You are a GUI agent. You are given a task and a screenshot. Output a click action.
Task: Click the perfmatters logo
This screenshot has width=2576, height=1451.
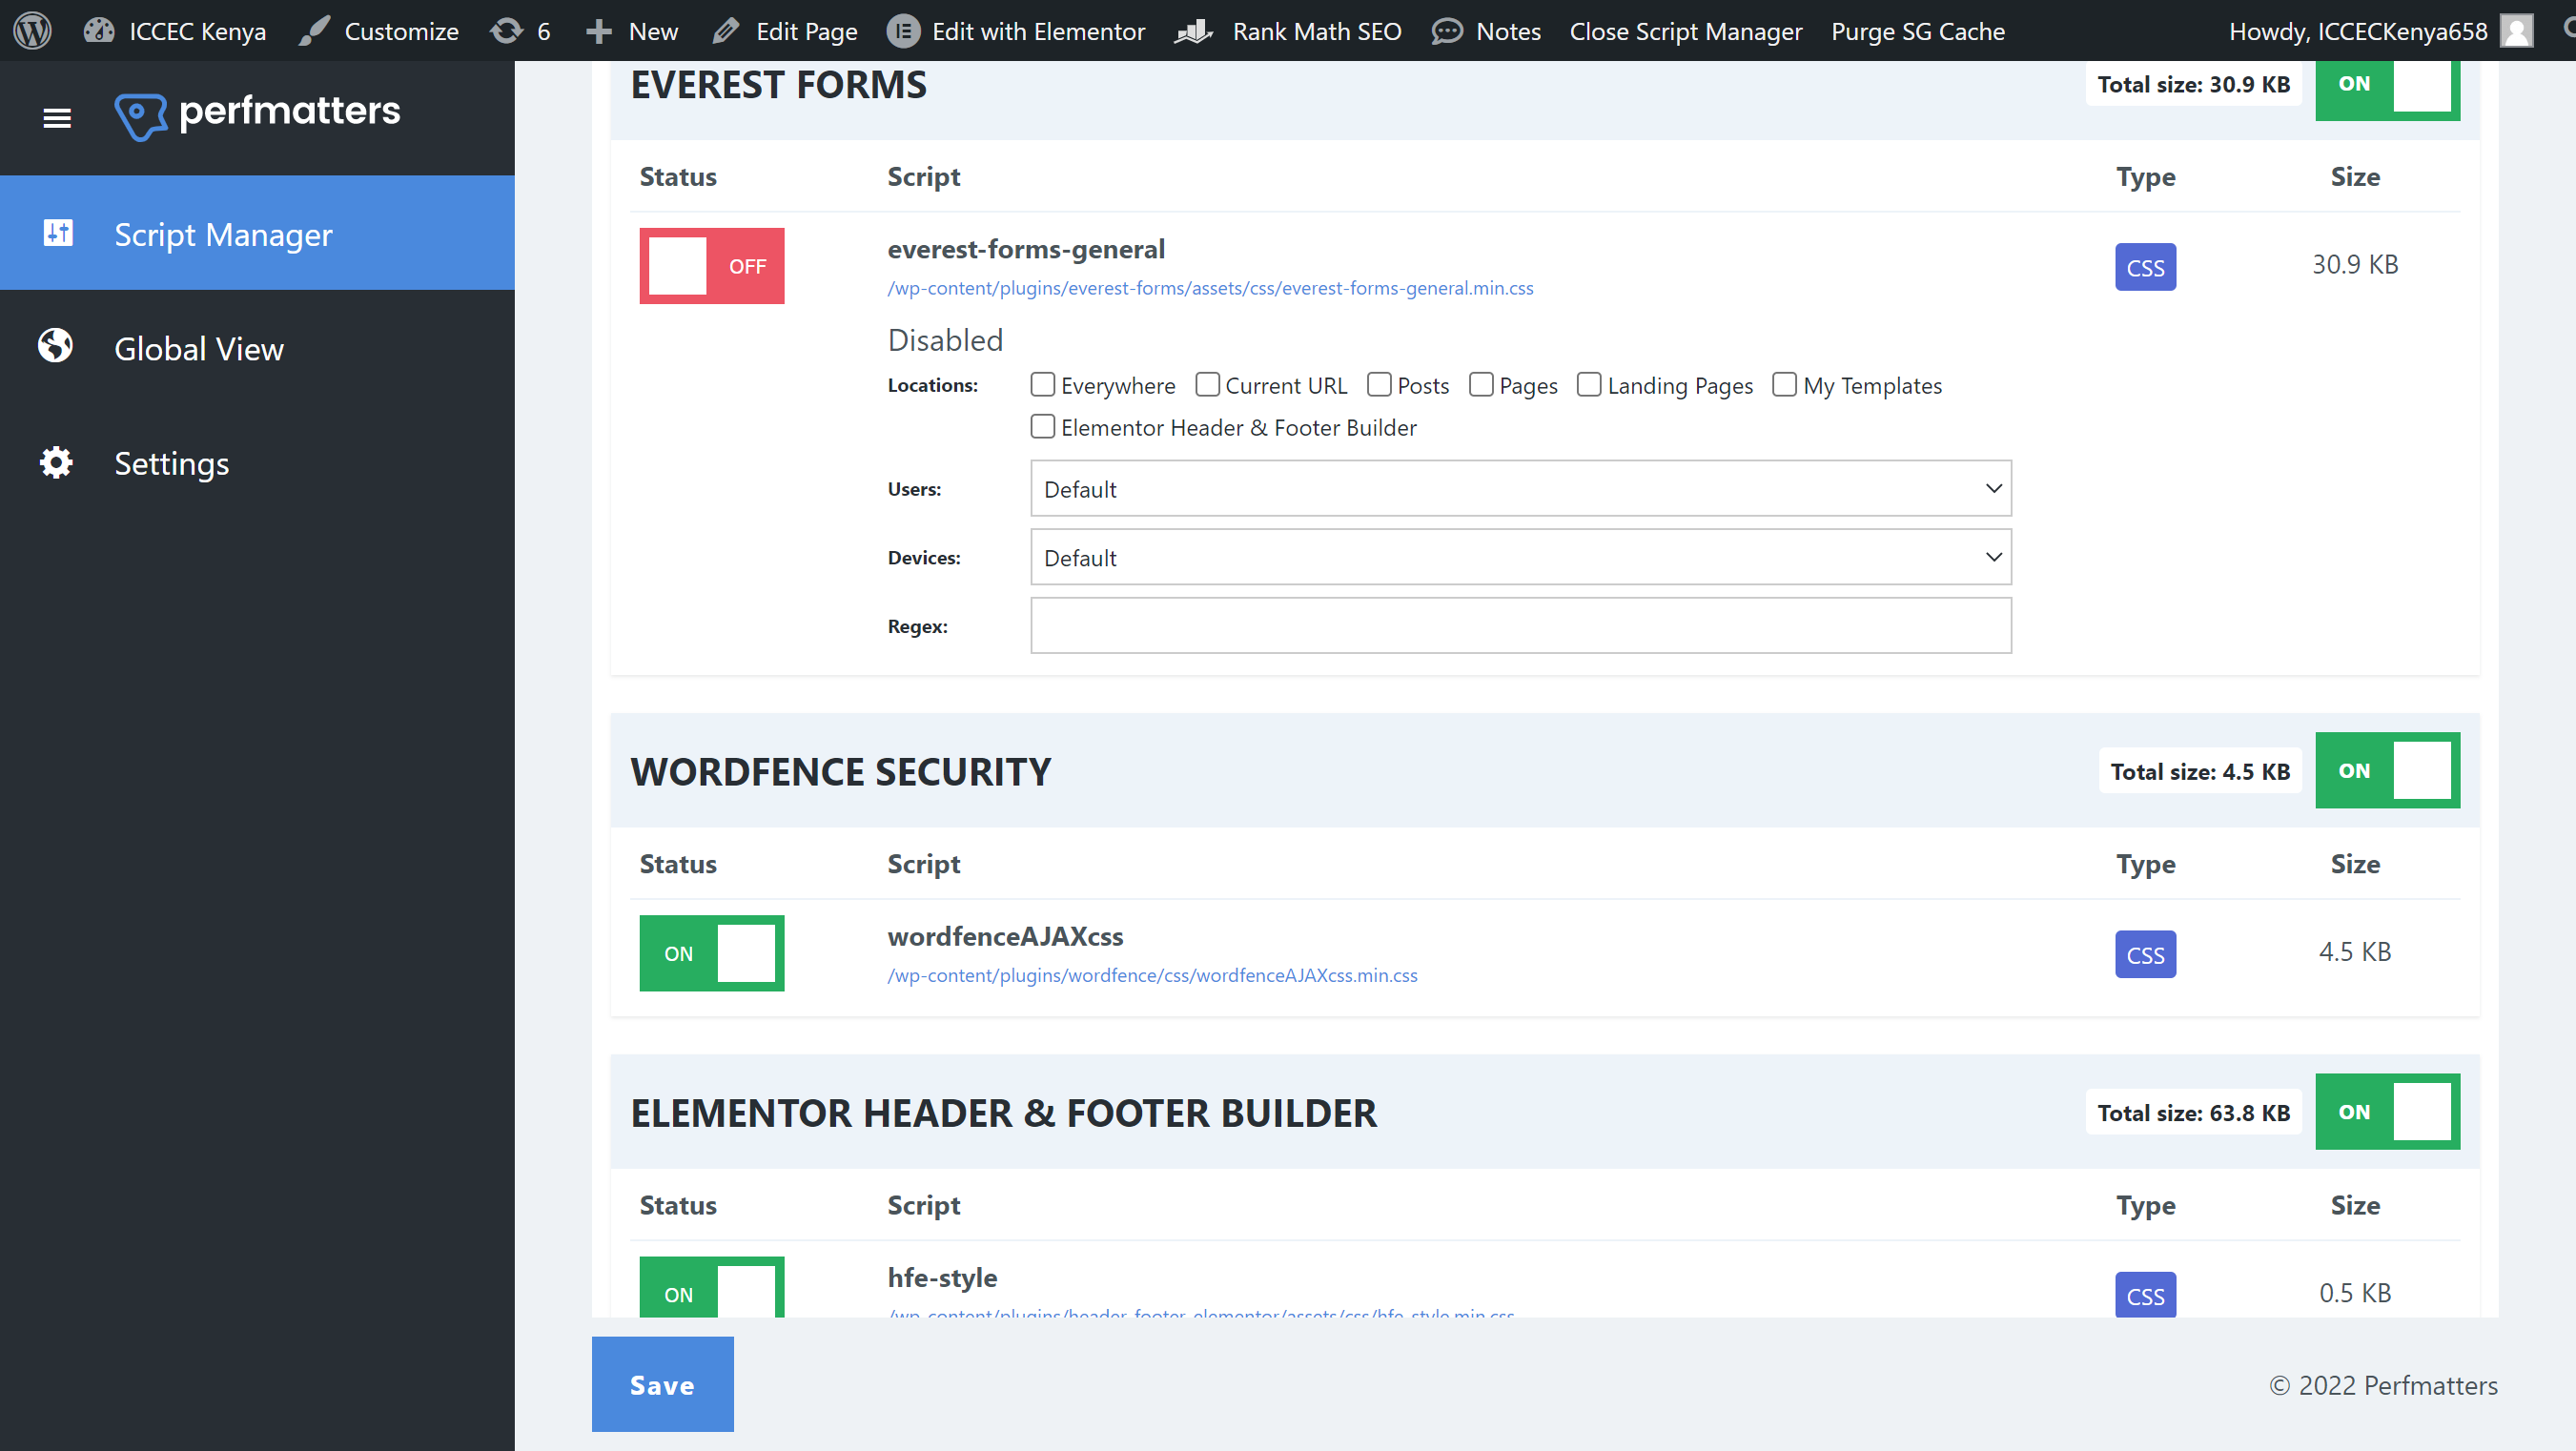(x=258, y=116)
